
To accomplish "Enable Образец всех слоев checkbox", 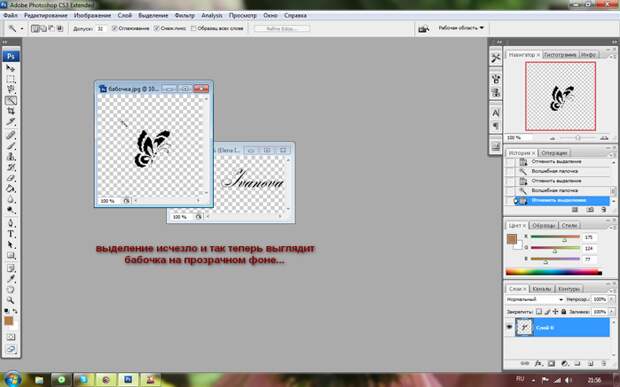I will pos(193,28).
